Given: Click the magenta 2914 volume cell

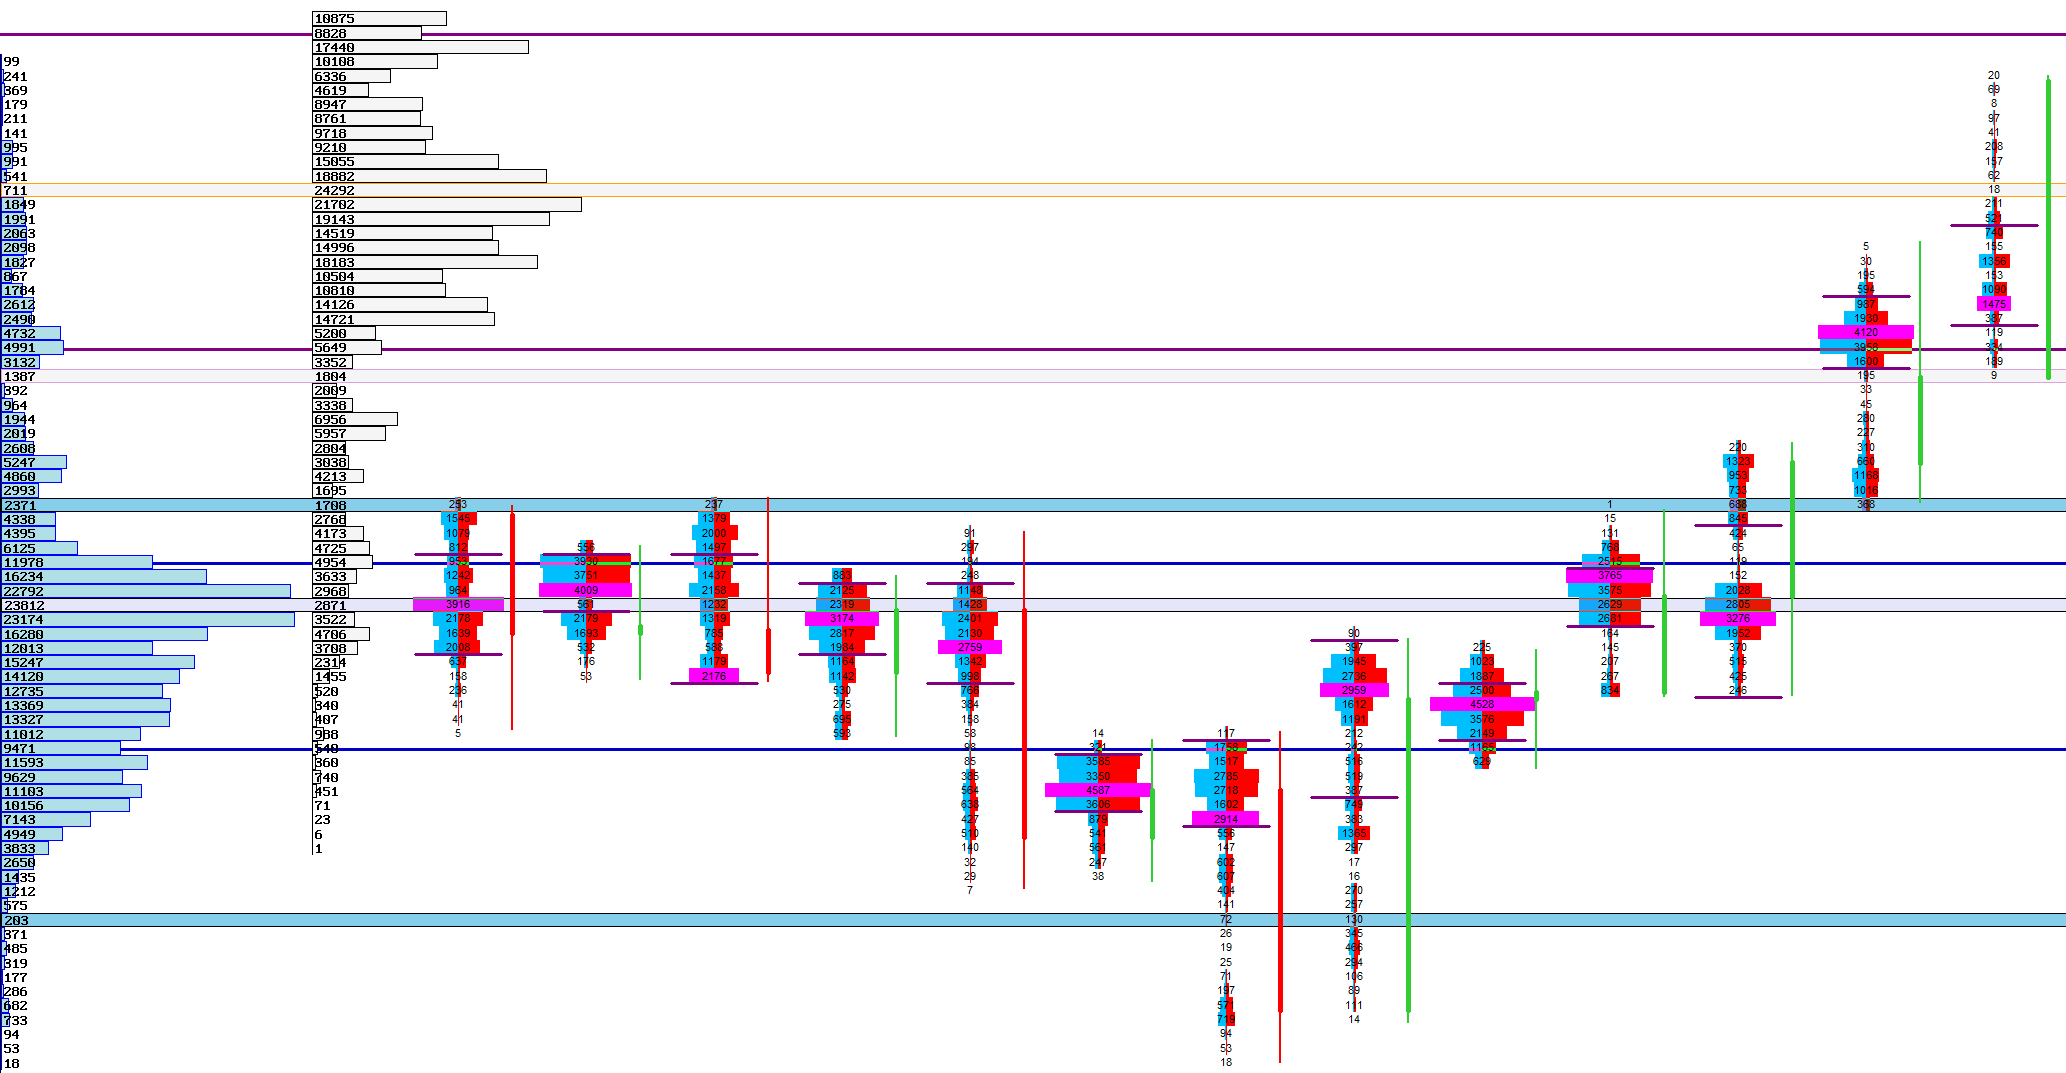Looking at the screenshot, I should [x=1225, y=819].
